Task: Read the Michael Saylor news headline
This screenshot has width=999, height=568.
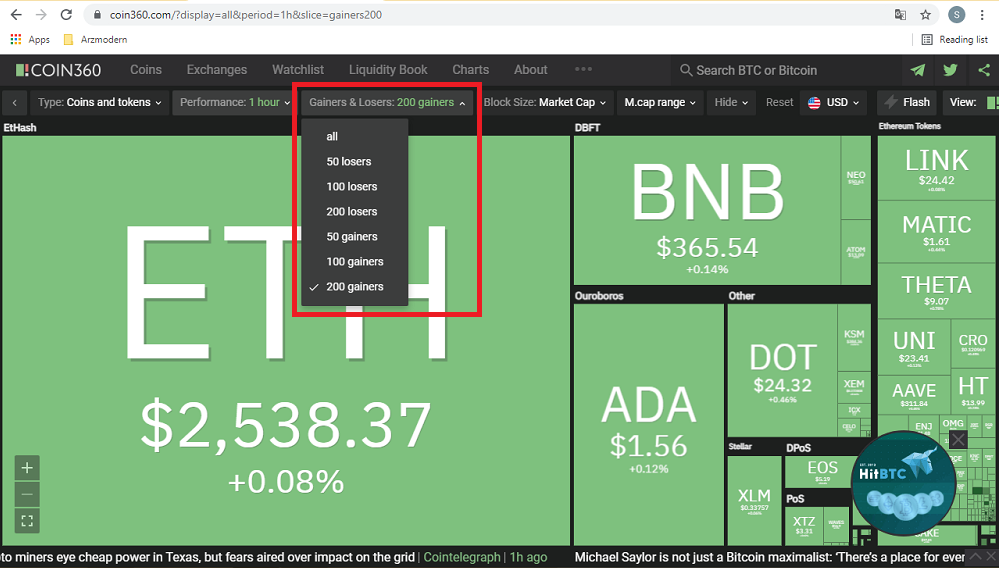Action: (x=770, y=557)
